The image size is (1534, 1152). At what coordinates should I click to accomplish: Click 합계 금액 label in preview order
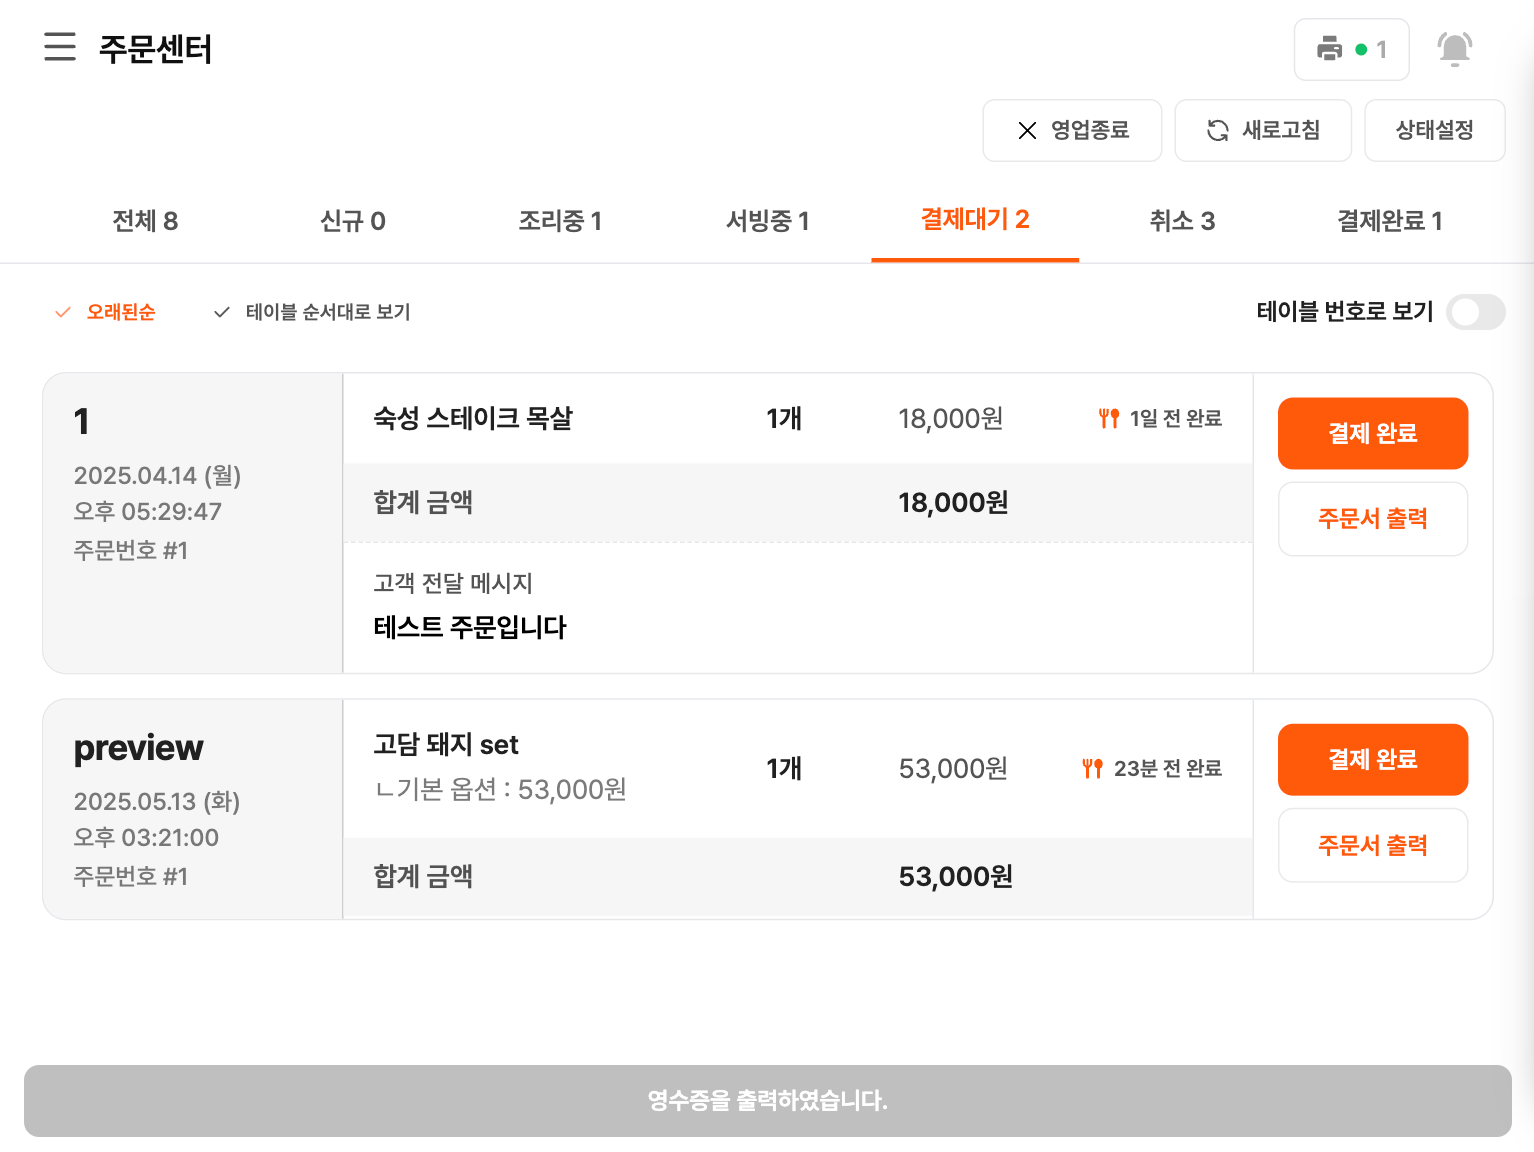[423, 876]
